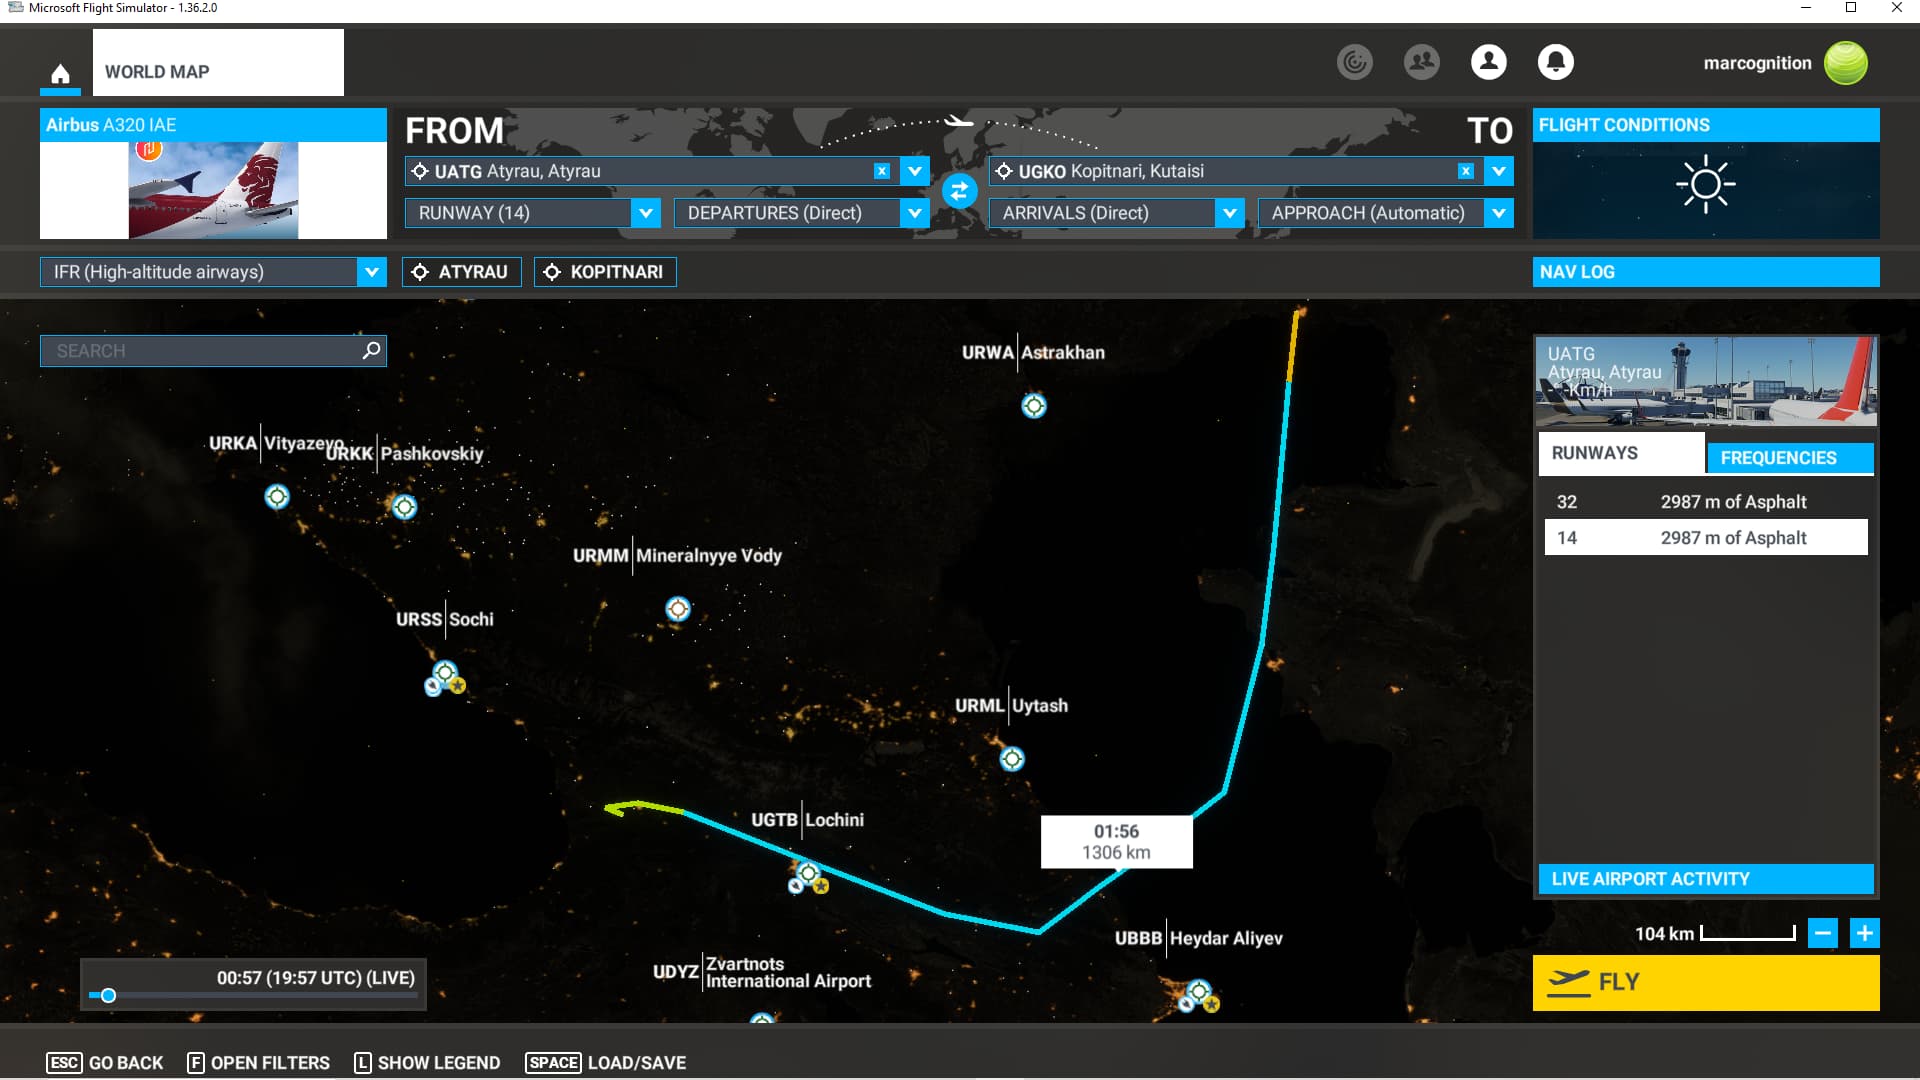This screenshot has height=1080, width=1920.
Task: Clear the UGKO Kopitnari arrival field
Action: click(1465, 171)
